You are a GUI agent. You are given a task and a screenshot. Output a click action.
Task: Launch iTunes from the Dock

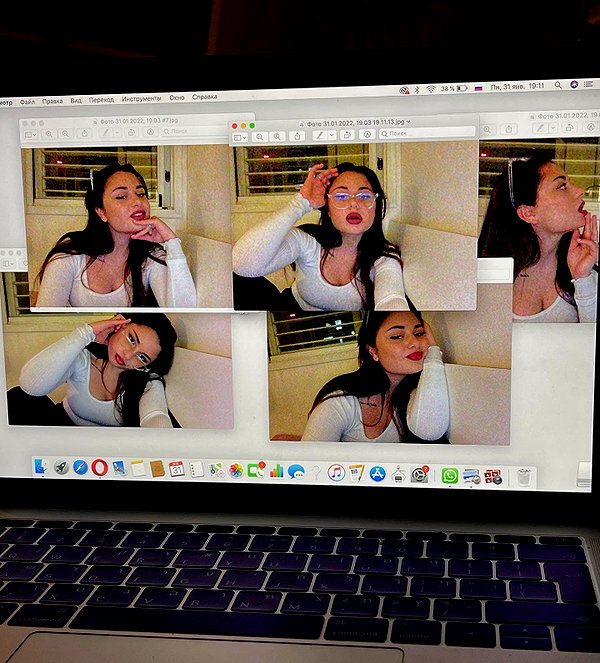click(x=336, y=473)
